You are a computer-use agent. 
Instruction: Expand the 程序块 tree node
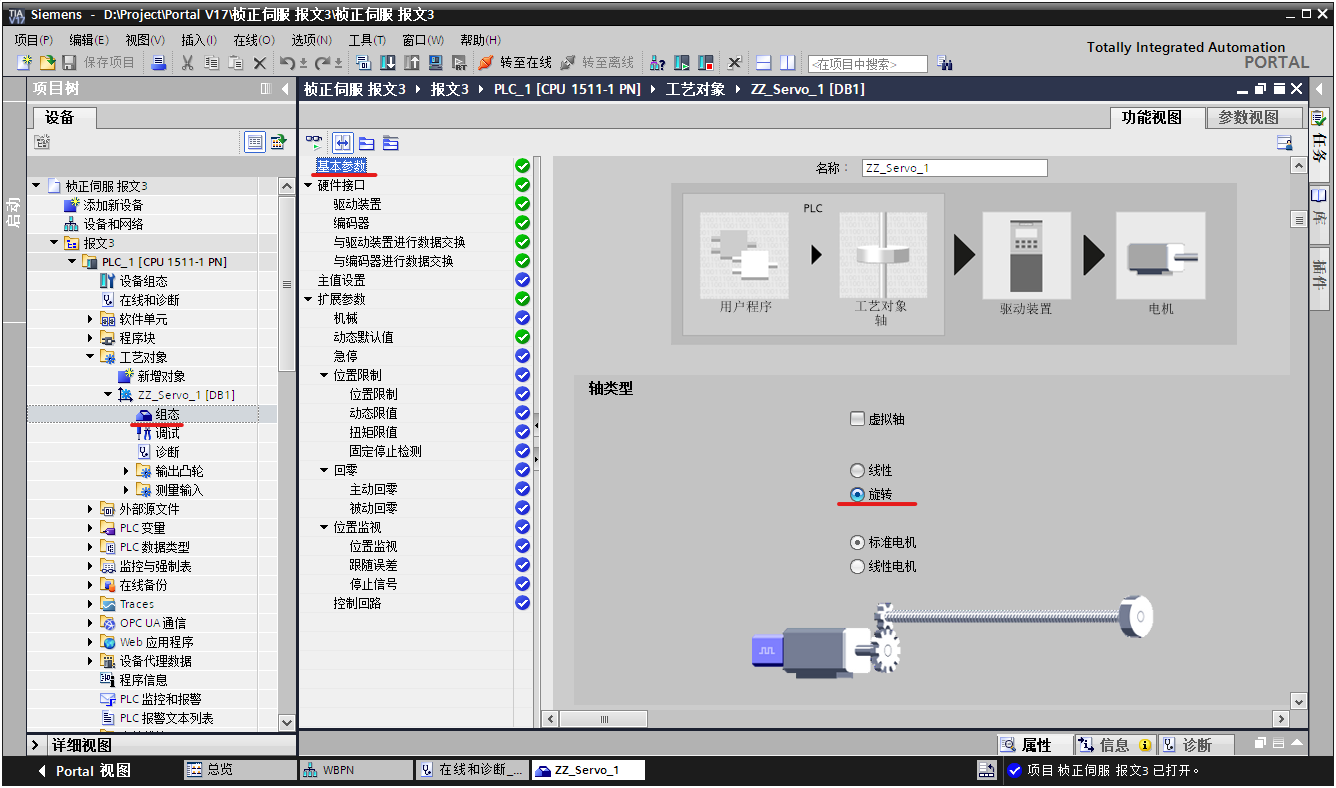91,338
